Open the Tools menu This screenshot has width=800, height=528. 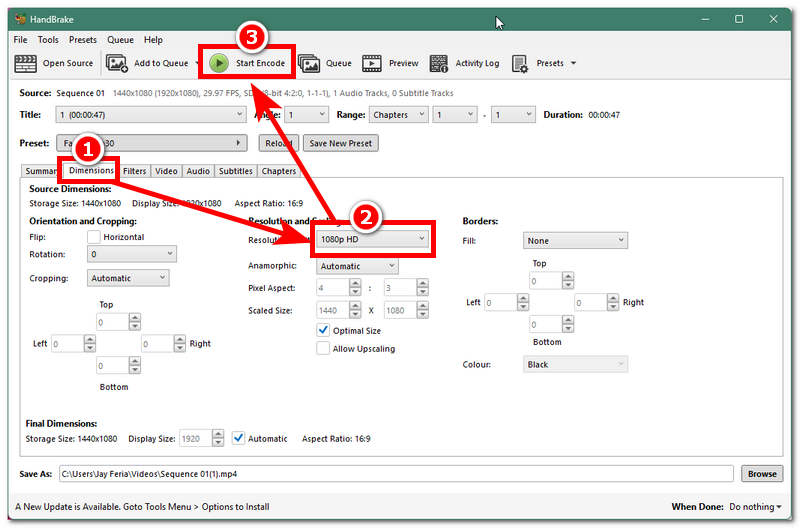pyautogui.click(x=48, y=40)
